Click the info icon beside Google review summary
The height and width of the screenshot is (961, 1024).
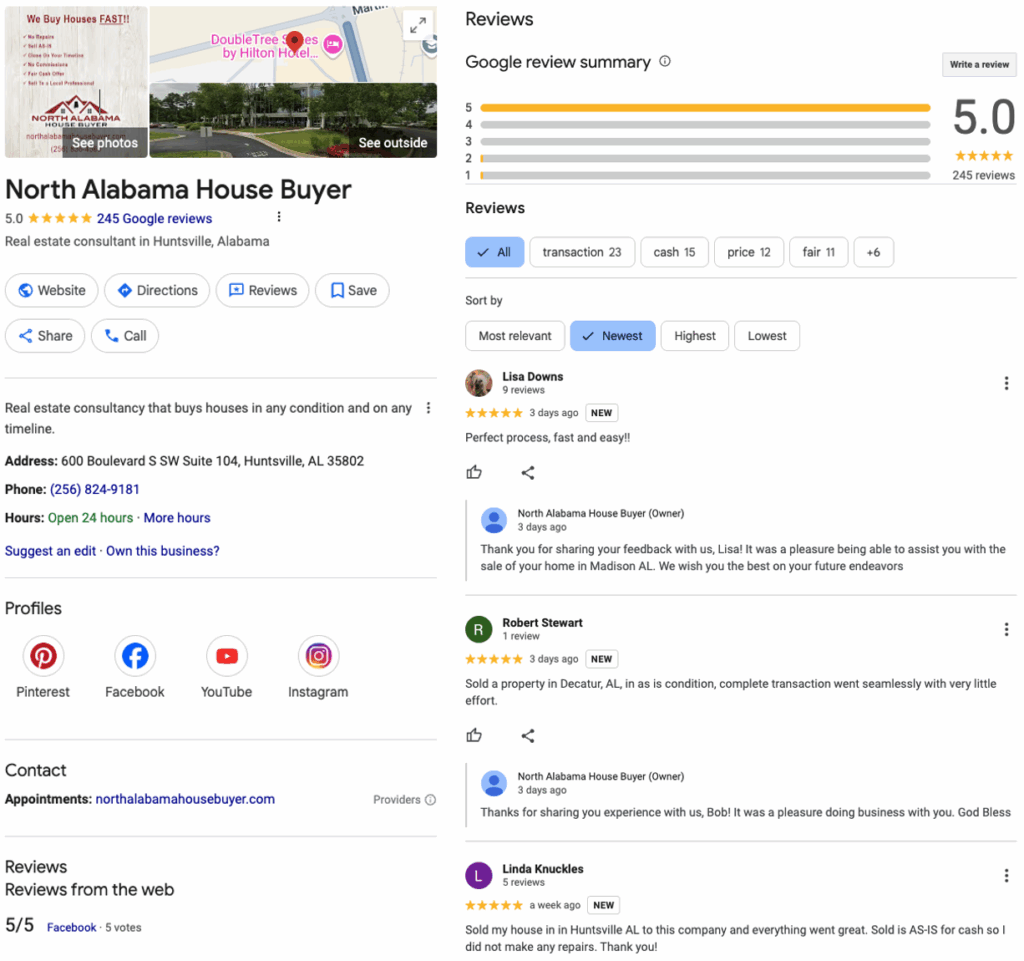click(665, 61)
